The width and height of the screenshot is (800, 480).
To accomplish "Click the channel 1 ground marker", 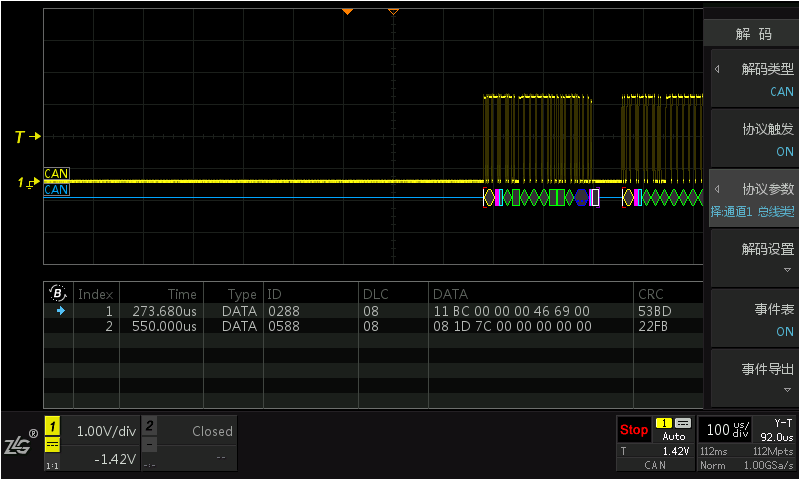I will 28,182.
